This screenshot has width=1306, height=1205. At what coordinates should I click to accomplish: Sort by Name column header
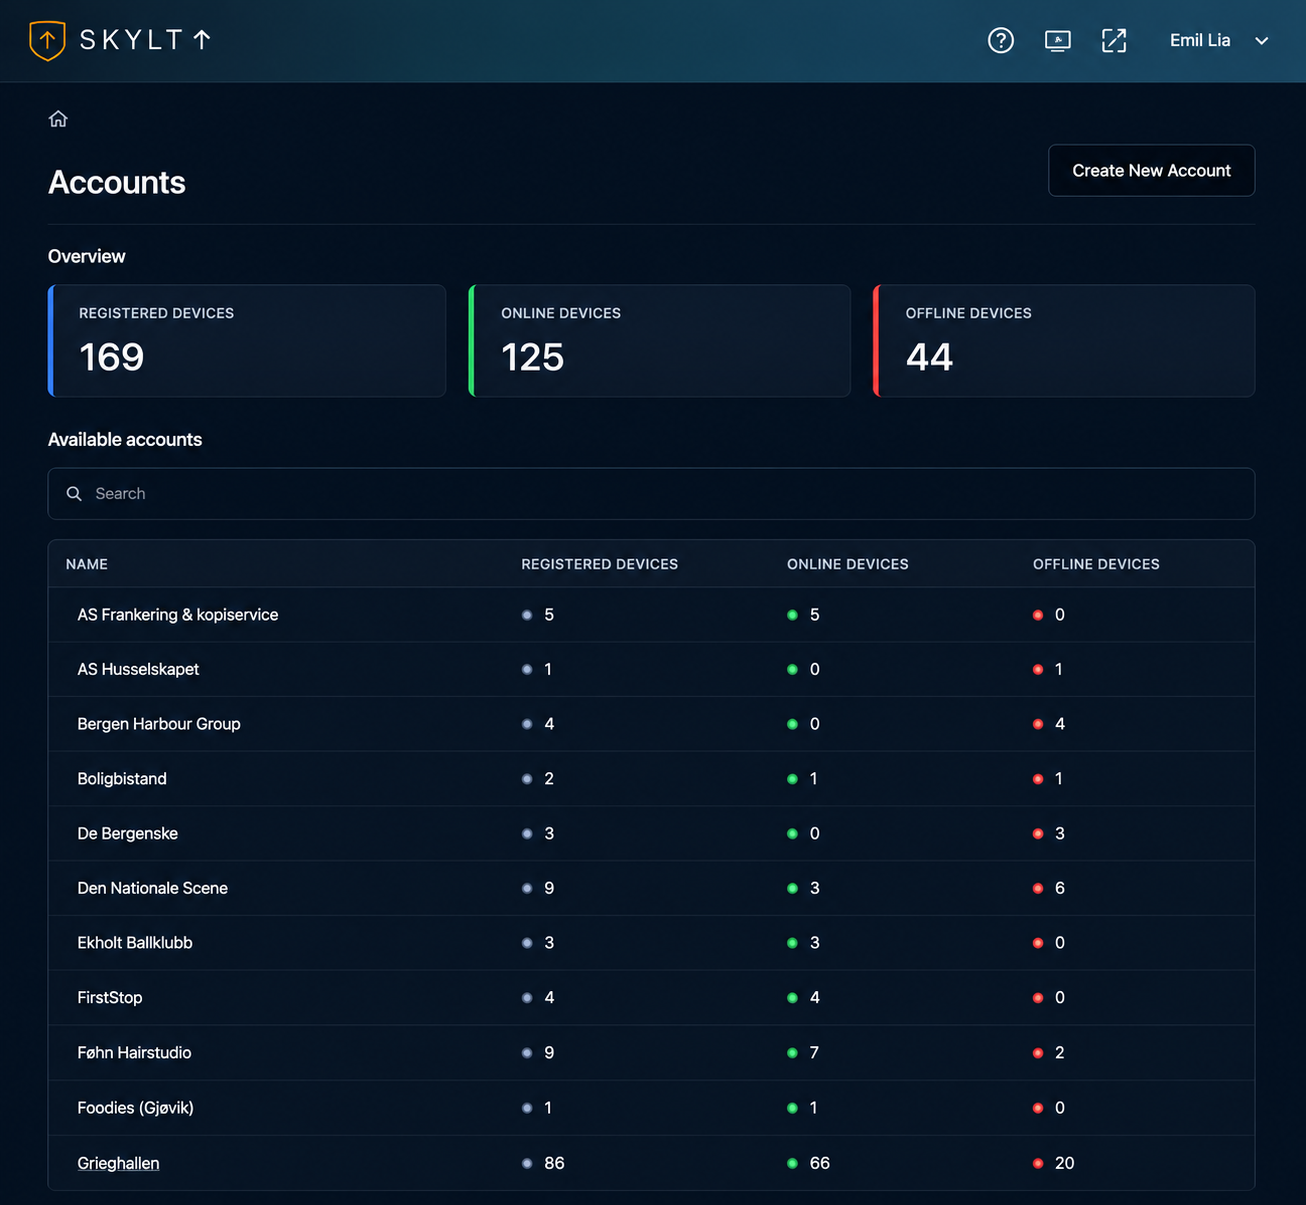tap(87, 564)
